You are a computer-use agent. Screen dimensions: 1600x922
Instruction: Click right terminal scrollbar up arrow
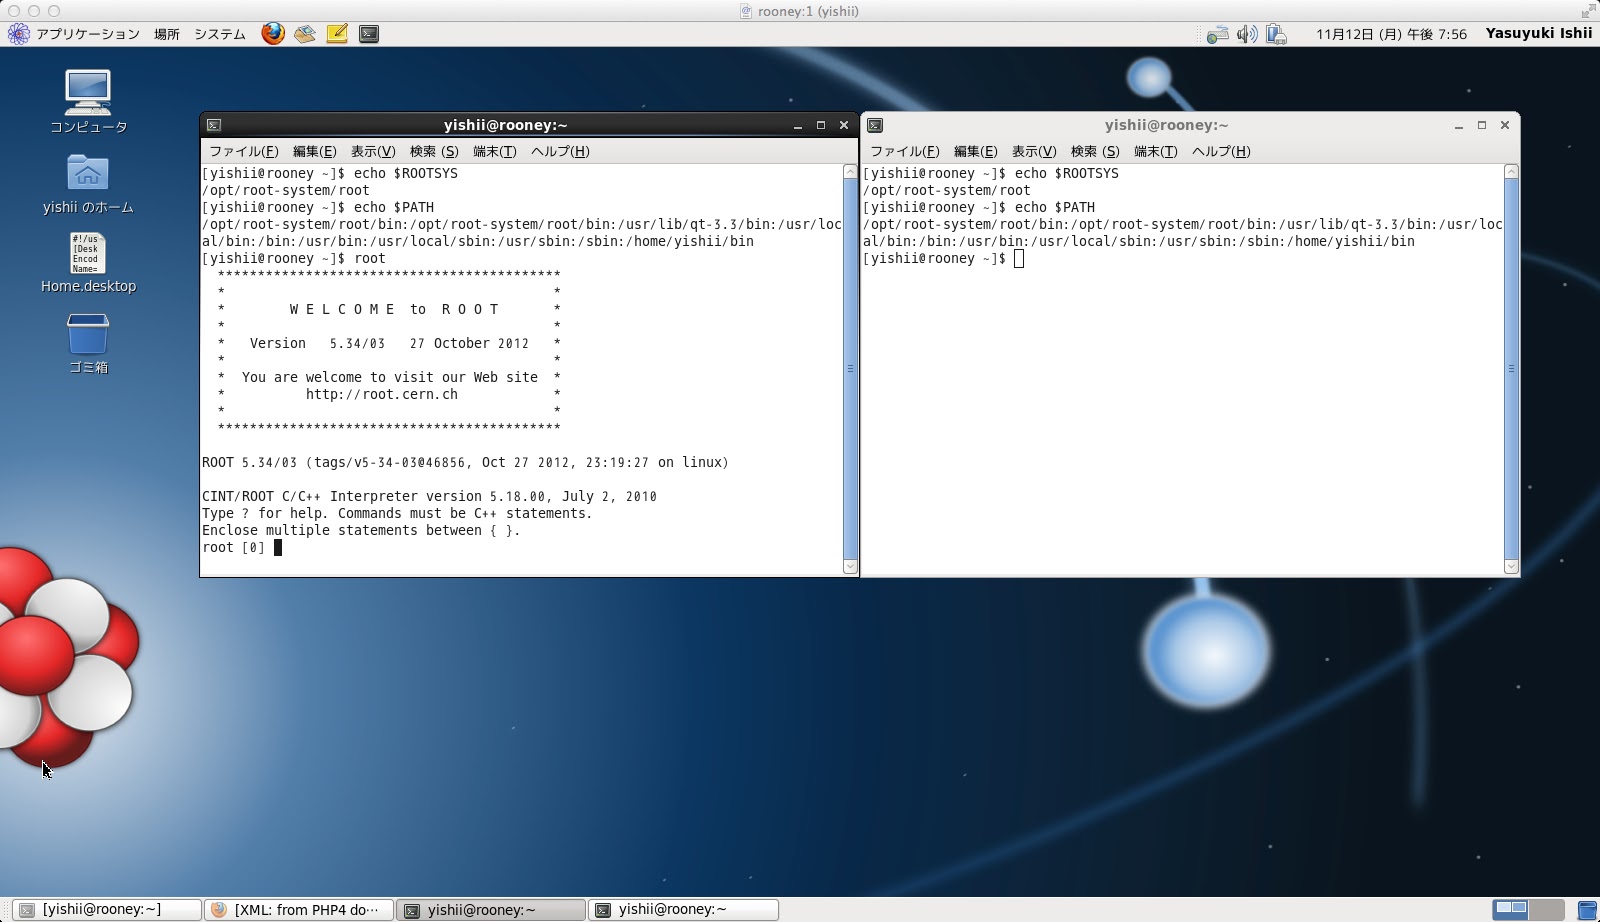1511,172
